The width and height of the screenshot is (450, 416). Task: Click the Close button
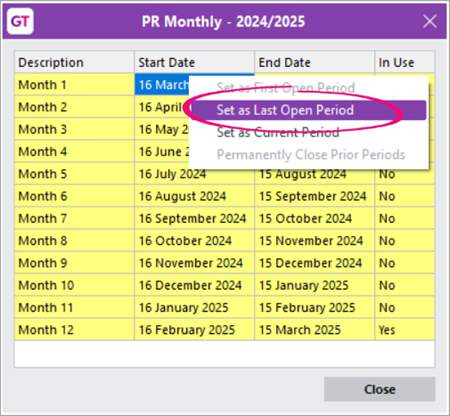point(380,389)
